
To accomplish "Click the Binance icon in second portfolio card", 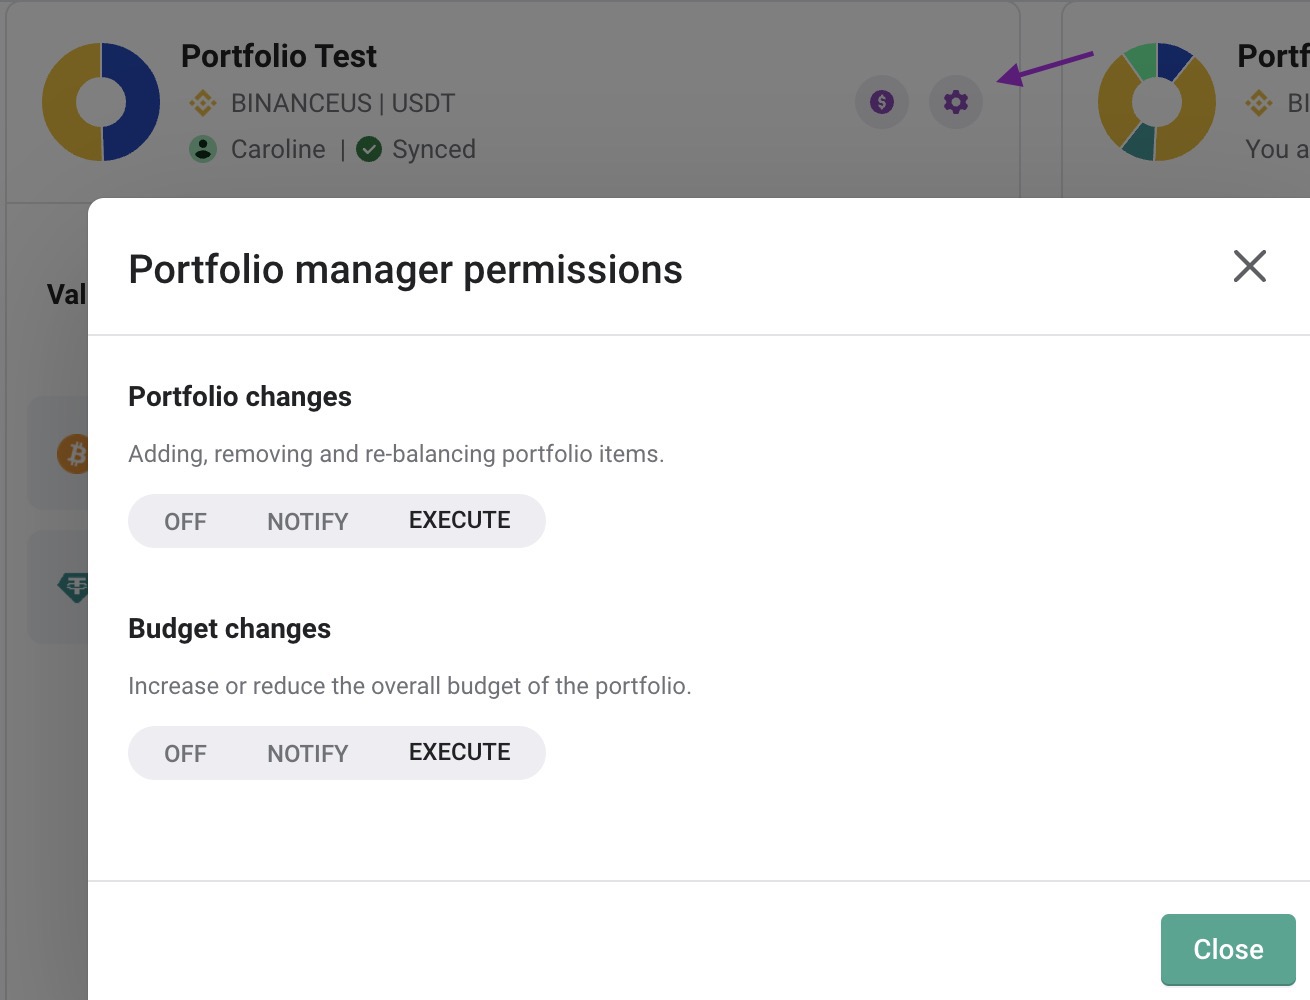I will coord(1259,103).
